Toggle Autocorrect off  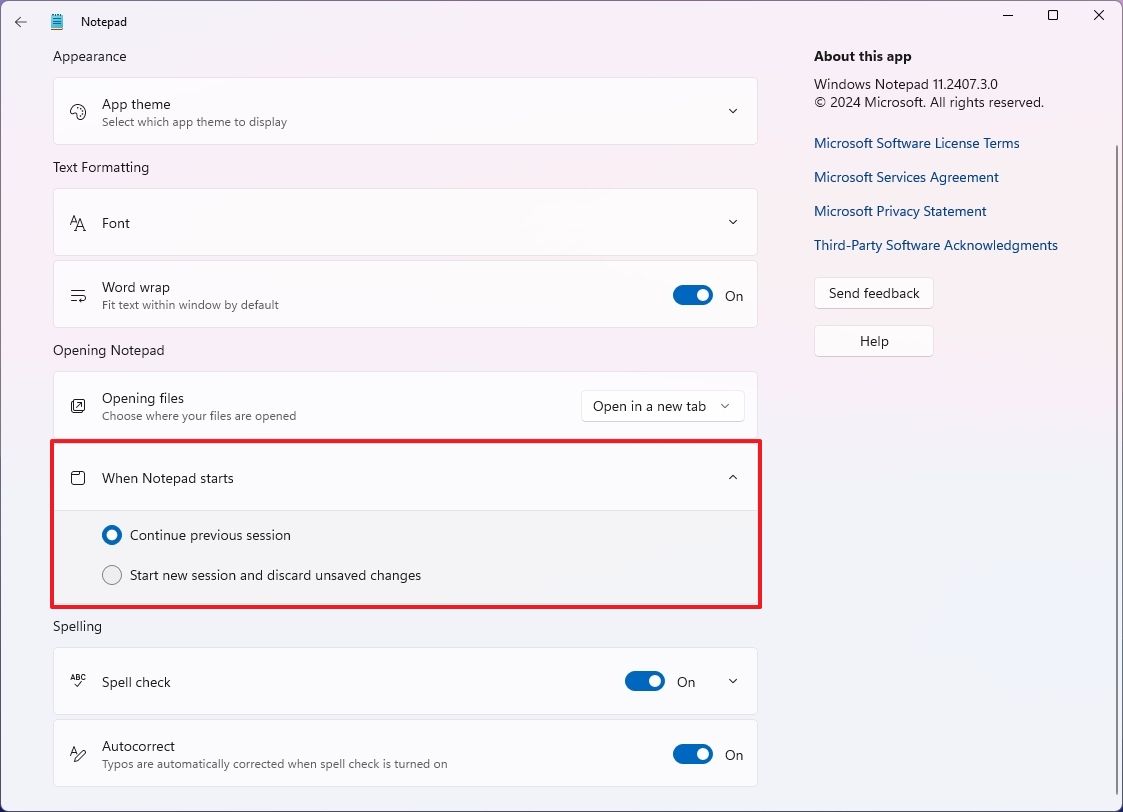(693, 754)
